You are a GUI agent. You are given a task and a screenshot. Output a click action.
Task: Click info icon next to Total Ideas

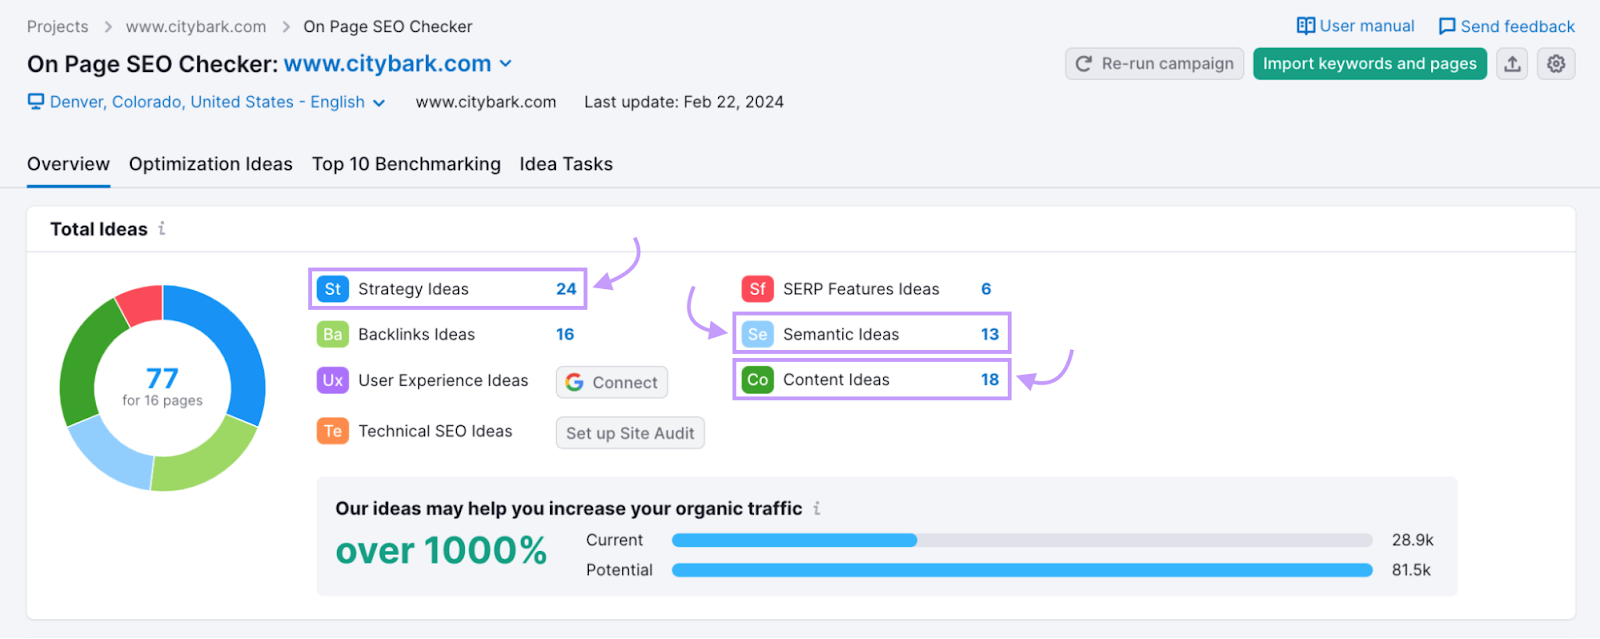pos(162,229)
